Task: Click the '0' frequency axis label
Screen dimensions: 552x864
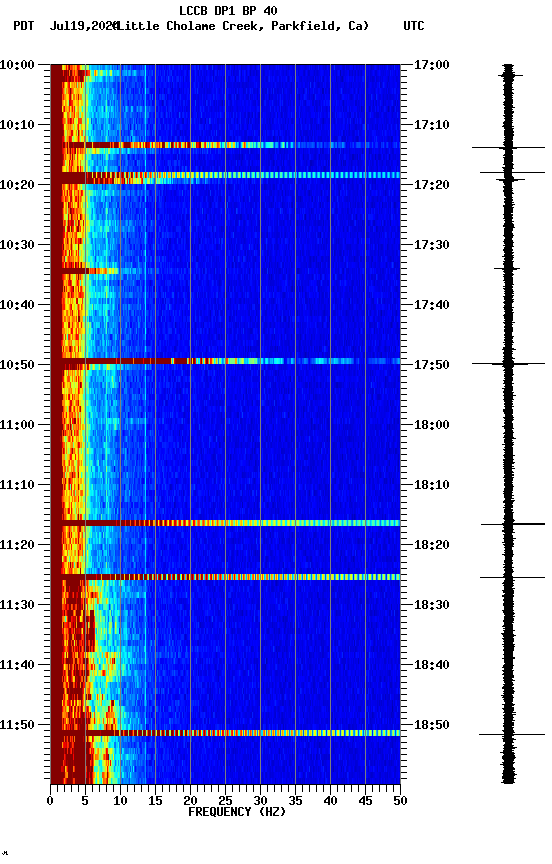Action: coord(50,801)
